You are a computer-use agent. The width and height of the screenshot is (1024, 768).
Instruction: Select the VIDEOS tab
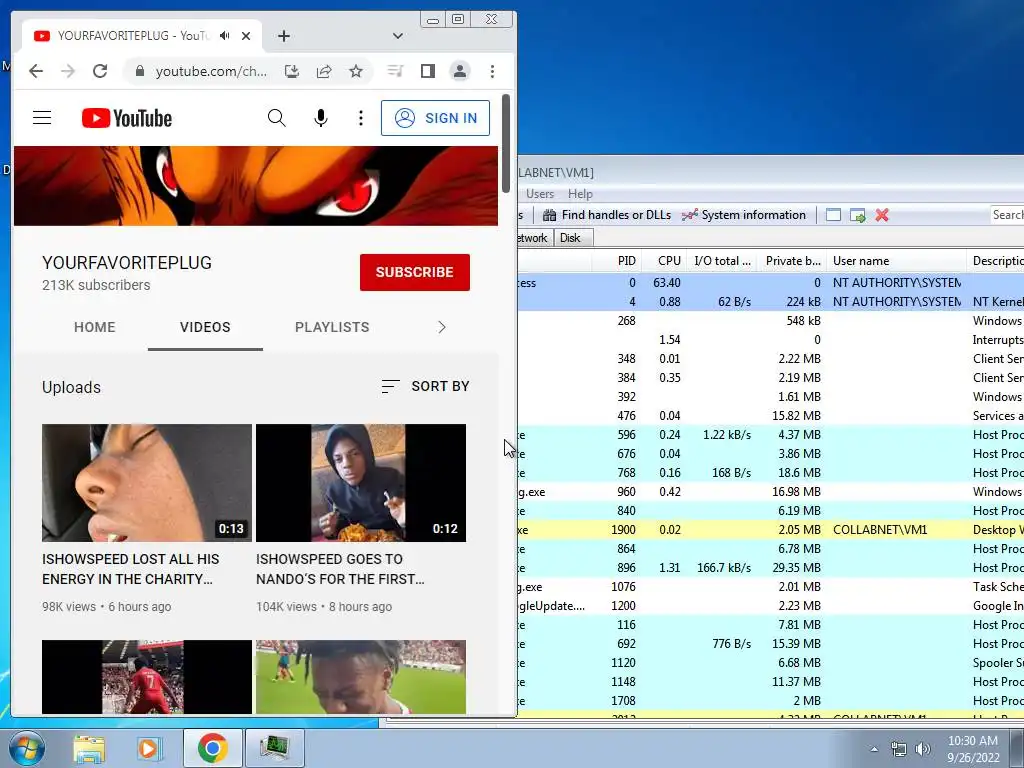coord(205,327)
